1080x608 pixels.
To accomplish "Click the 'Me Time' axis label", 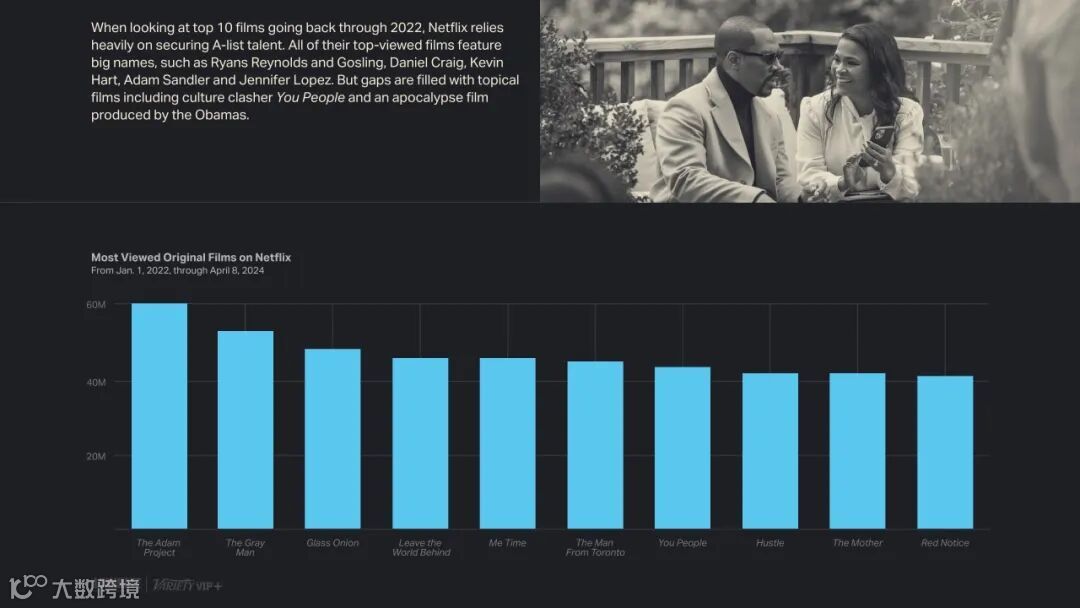I will pyautogui.click(x=508, y=543).
